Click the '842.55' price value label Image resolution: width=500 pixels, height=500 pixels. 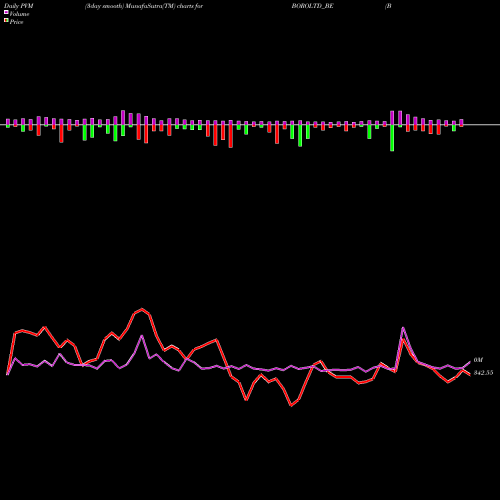tap(483, 373)
